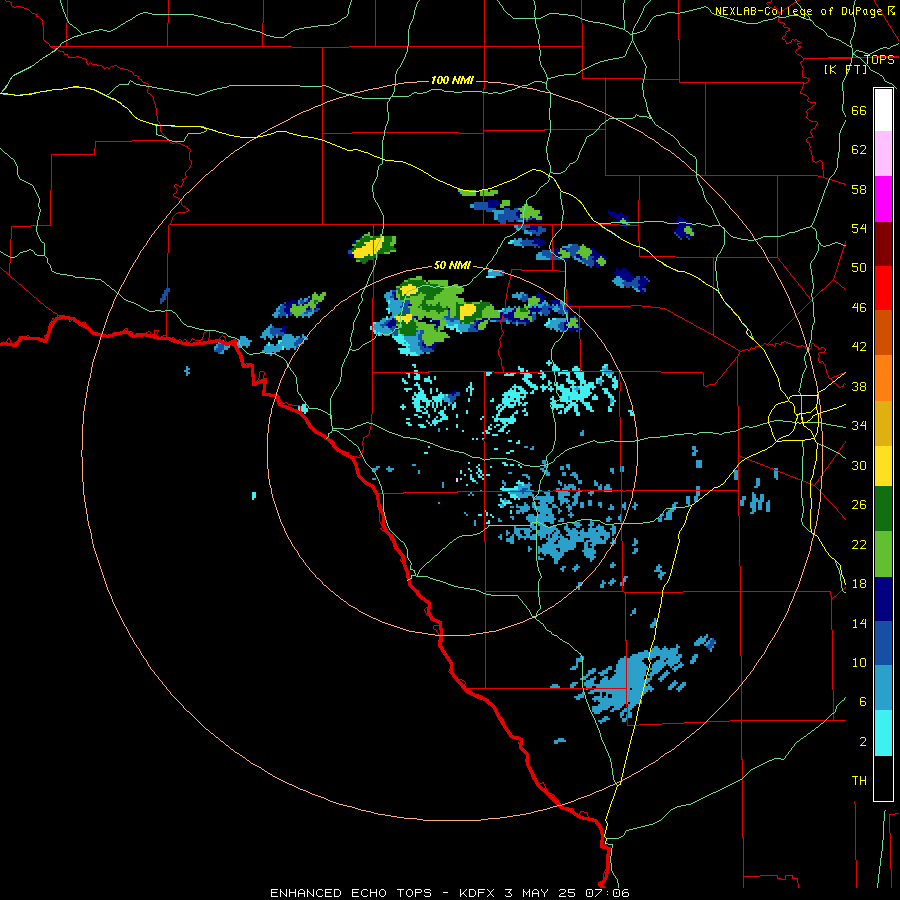
Task: Click the ENHANCED ECHO TOPS caption text
Action: tap(351, 893)
